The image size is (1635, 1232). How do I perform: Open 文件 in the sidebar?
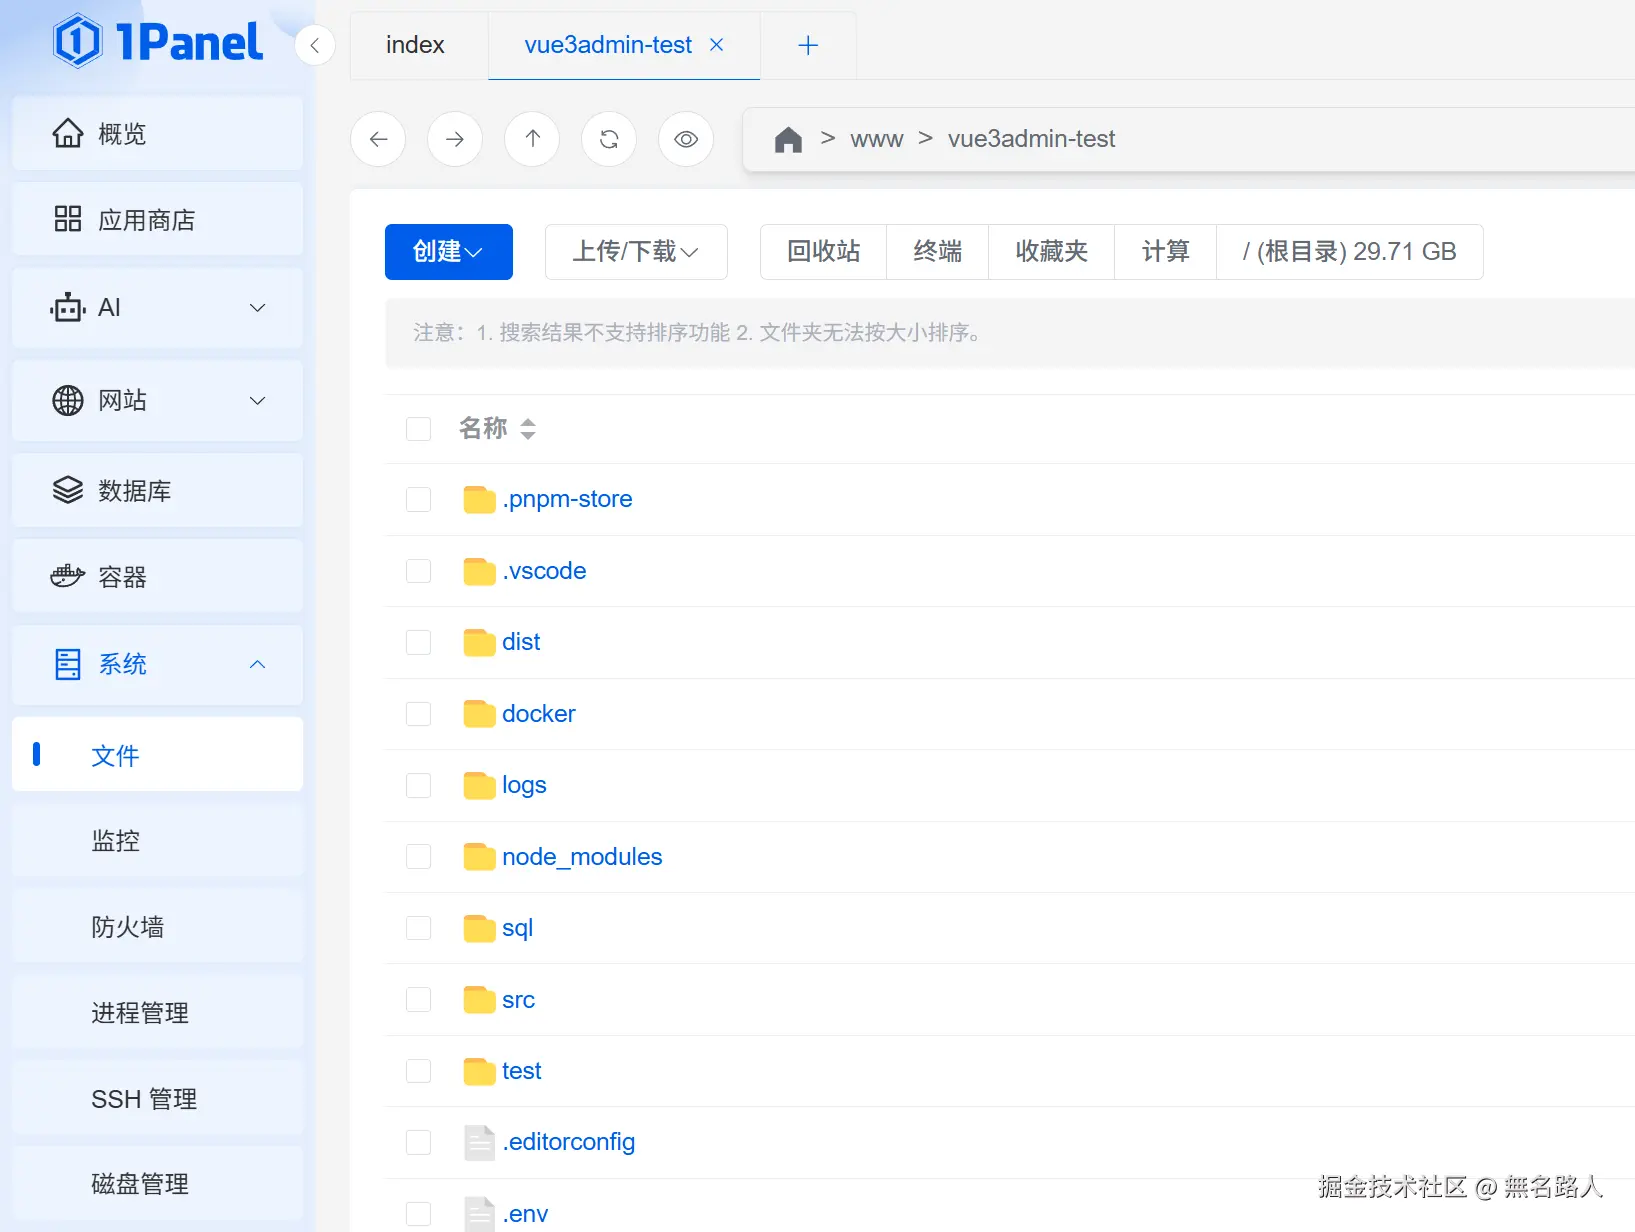click(x=158, y=755)
